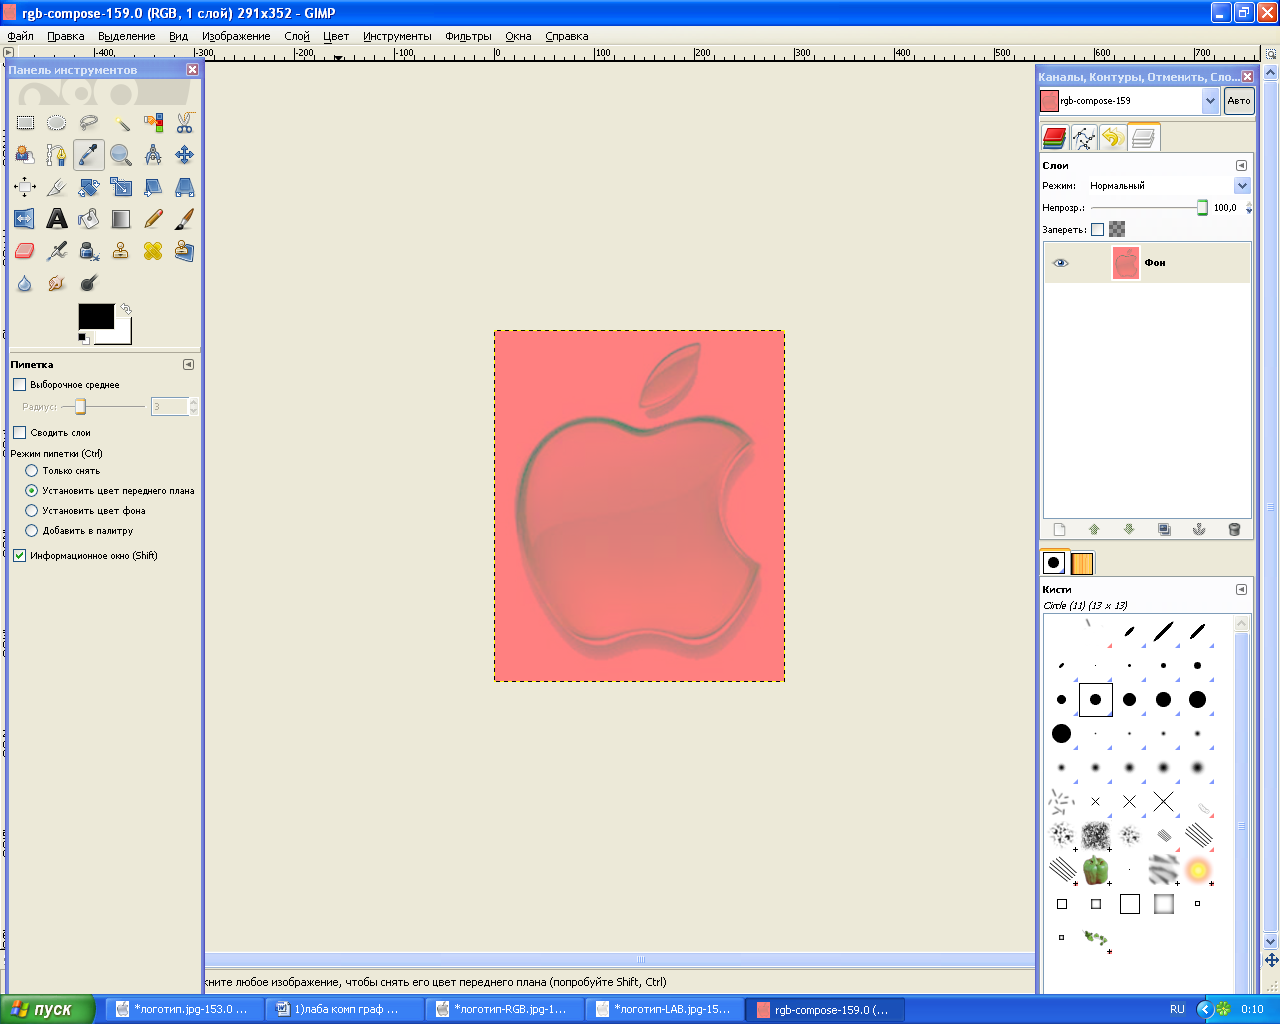Select 'Только снять' pick mode
The image size is (1280, 1024).
[31, 470]
